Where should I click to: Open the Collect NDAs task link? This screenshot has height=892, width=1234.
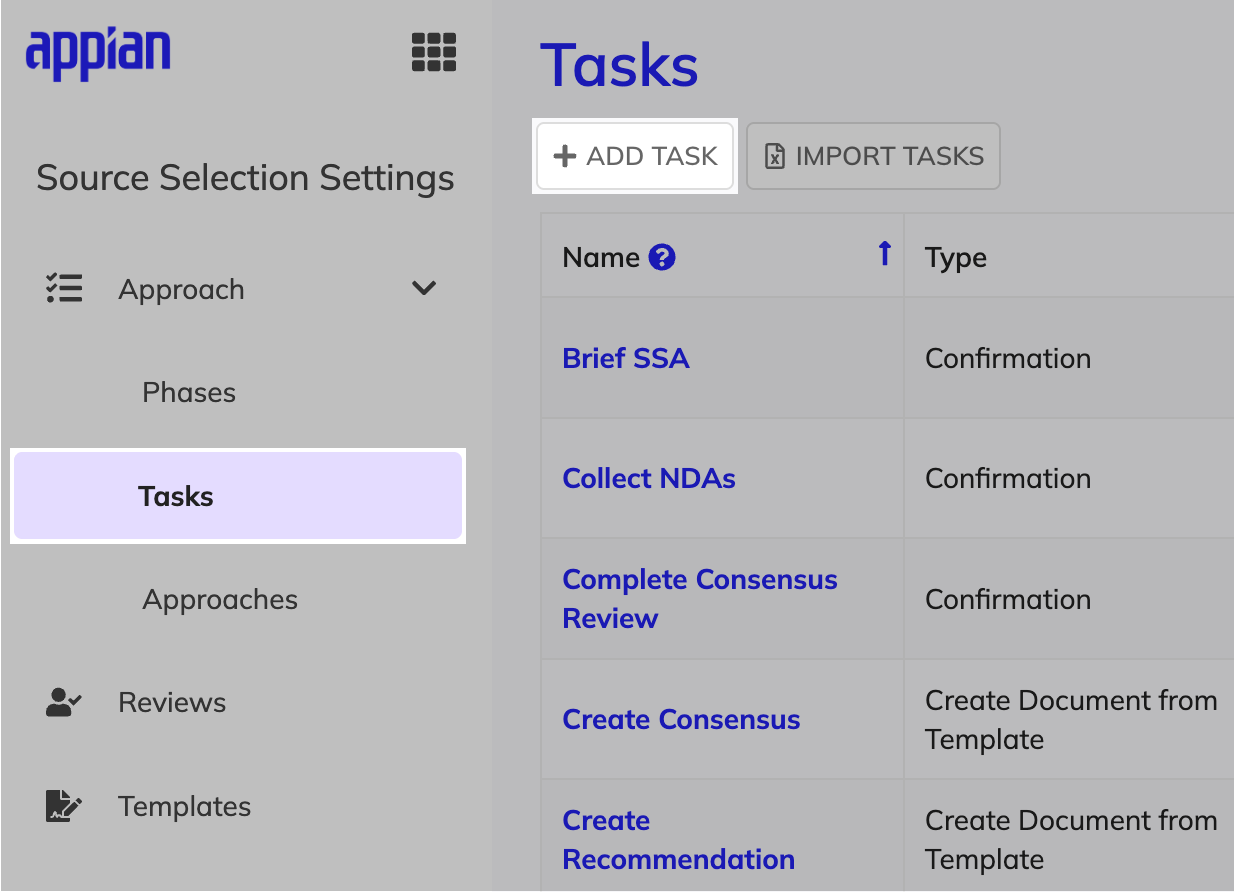tap(649, 478)
